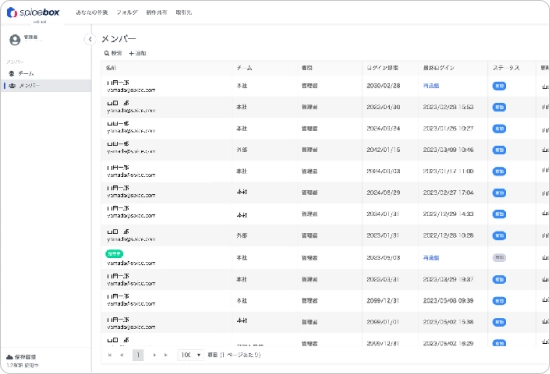Click last login 2023/03/09 10:46

[448, 150]
